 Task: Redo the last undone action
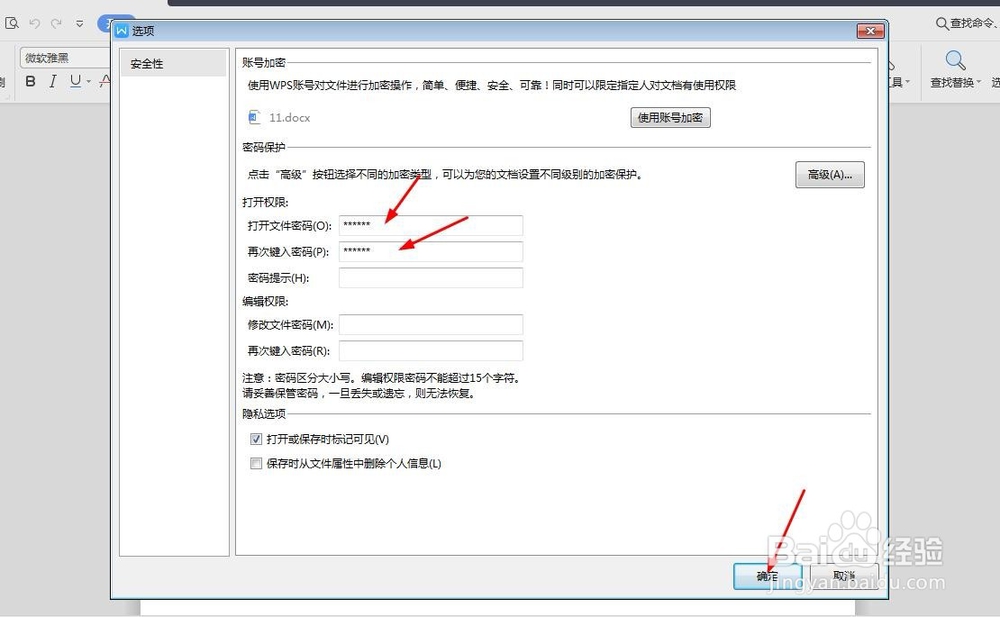pyautogui.click(x=57, y=22)
